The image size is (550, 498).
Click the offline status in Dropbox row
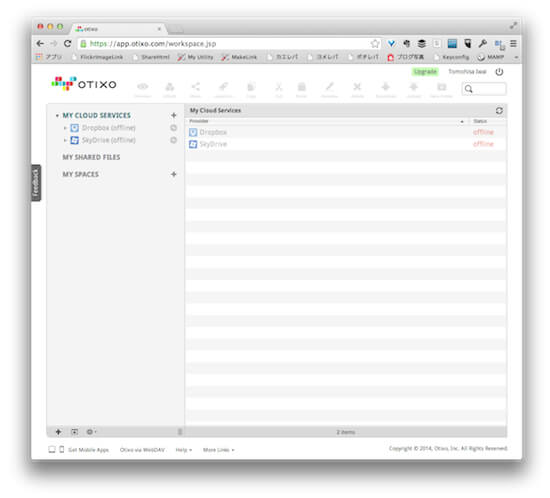pos(483,132)
